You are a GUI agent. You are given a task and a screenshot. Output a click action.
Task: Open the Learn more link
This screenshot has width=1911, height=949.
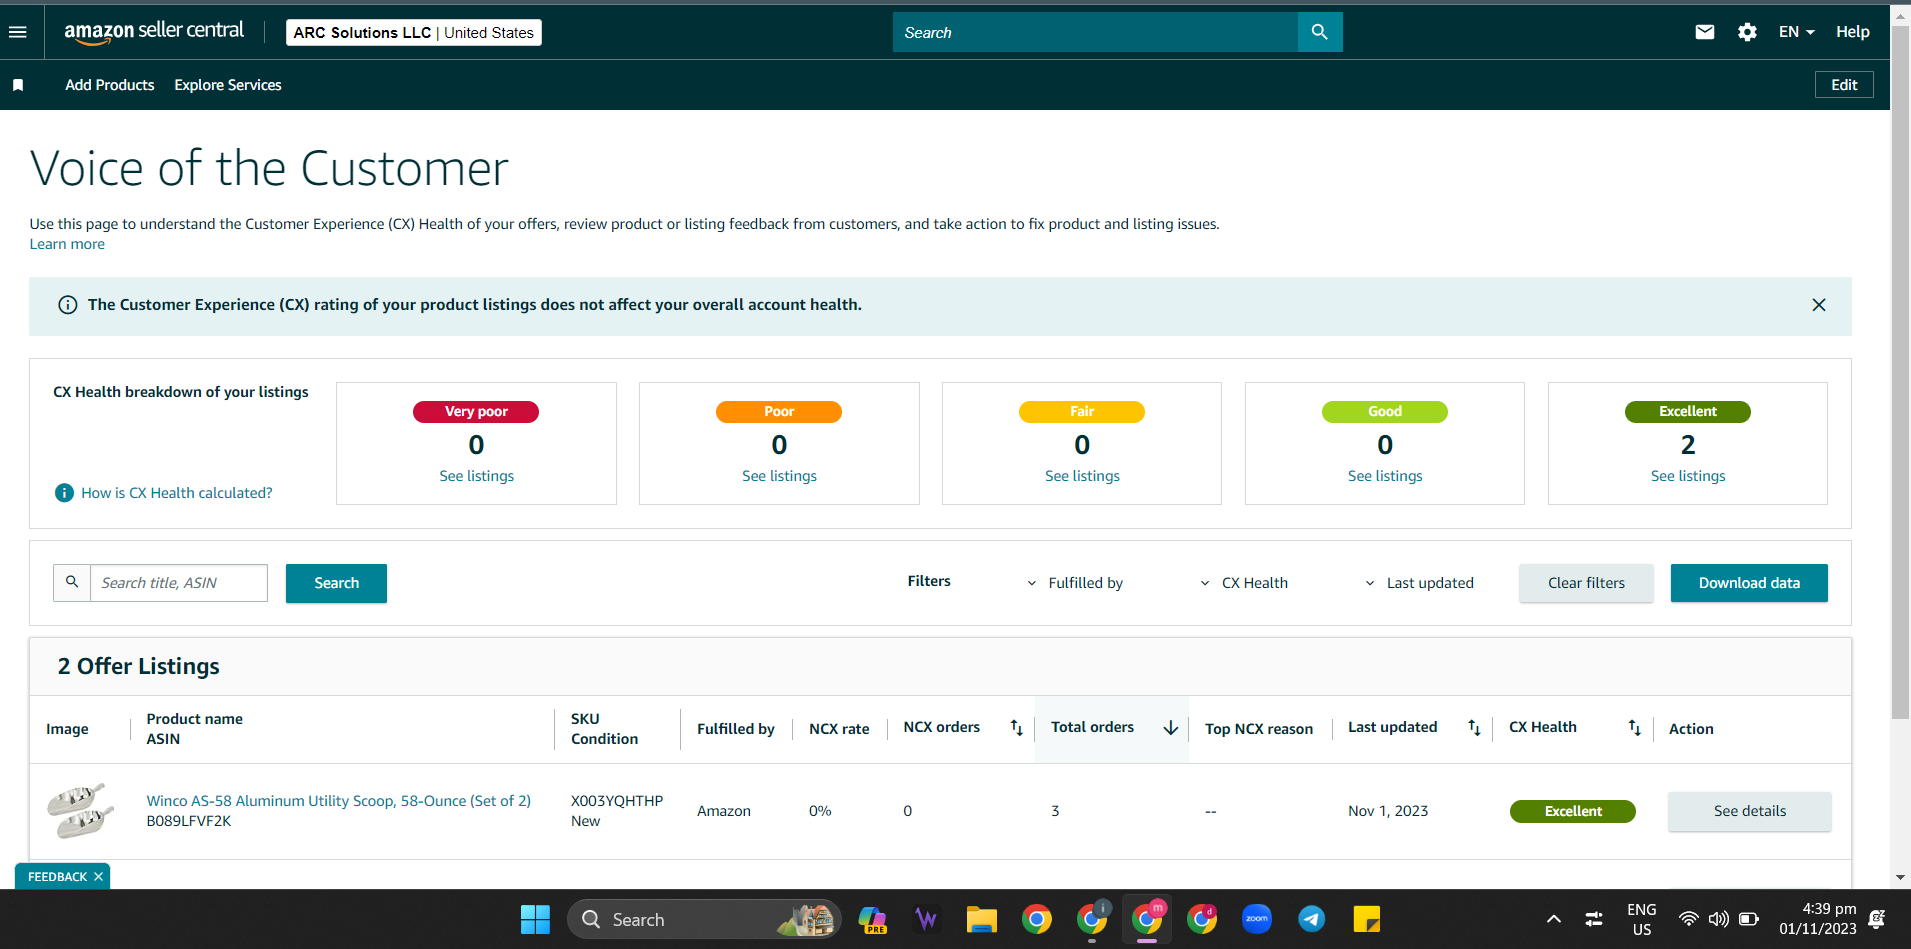point(67,244)
